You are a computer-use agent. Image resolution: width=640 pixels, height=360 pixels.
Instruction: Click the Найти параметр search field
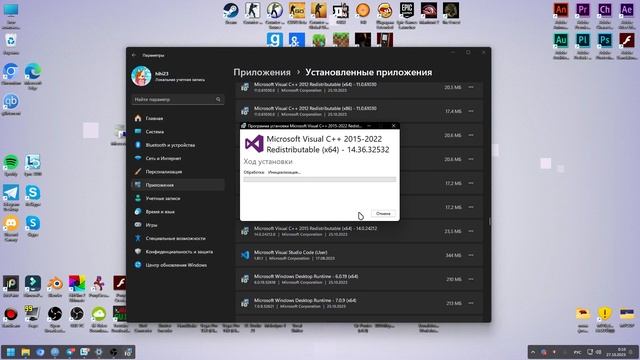click(x=178, y=99)
